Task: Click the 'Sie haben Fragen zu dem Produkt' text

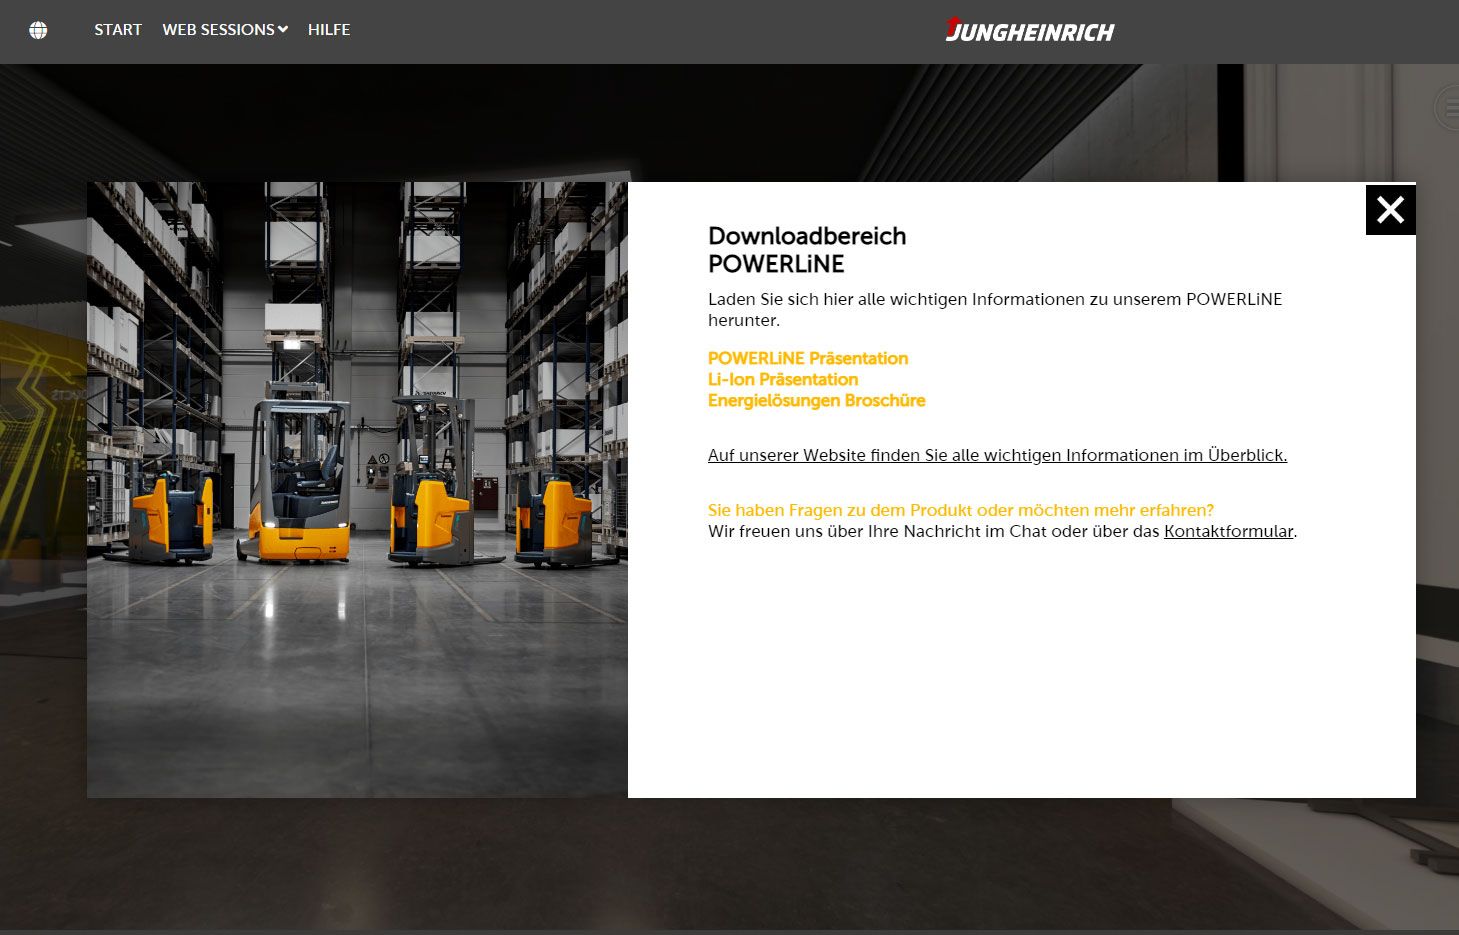Action: [x=961, y=510]
